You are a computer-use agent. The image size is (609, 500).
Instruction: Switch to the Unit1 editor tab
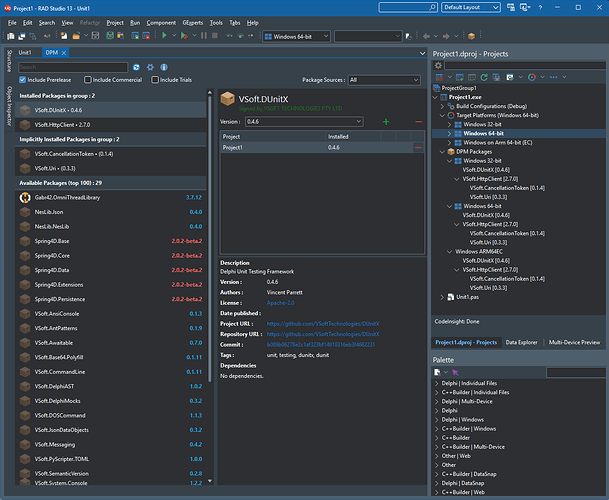point(25,52)
